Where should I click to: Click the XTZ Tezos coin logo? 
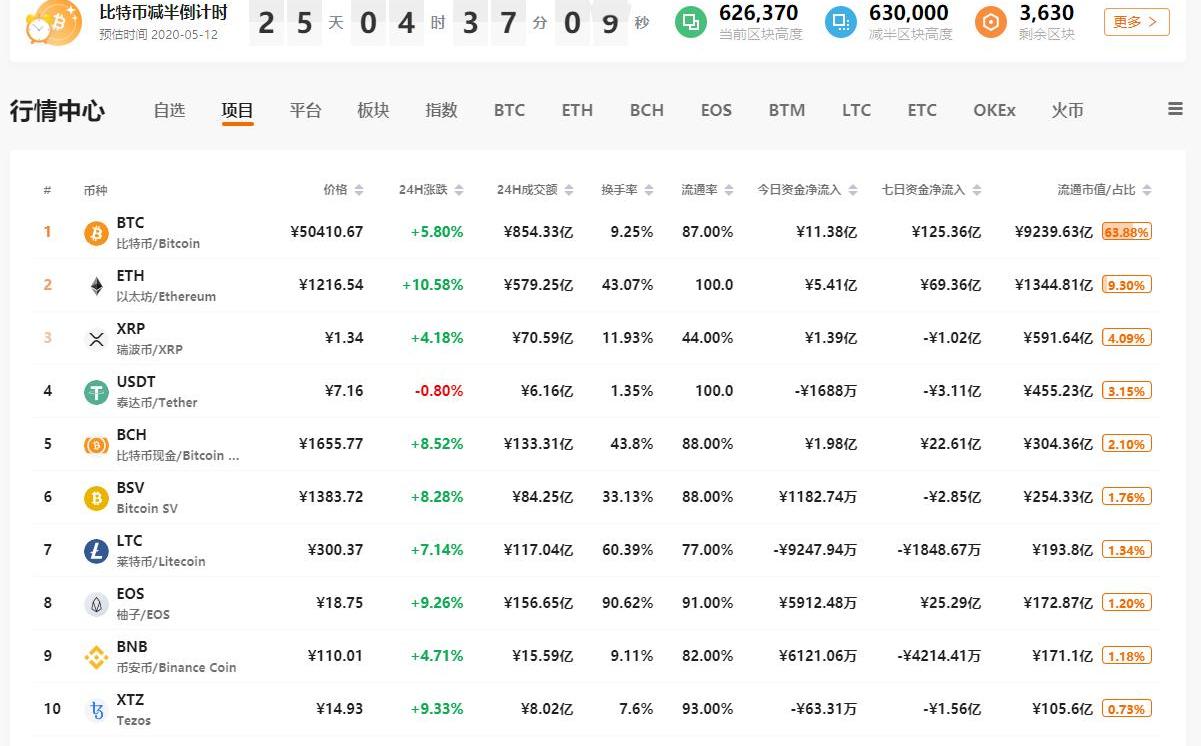tap(96, 710)
